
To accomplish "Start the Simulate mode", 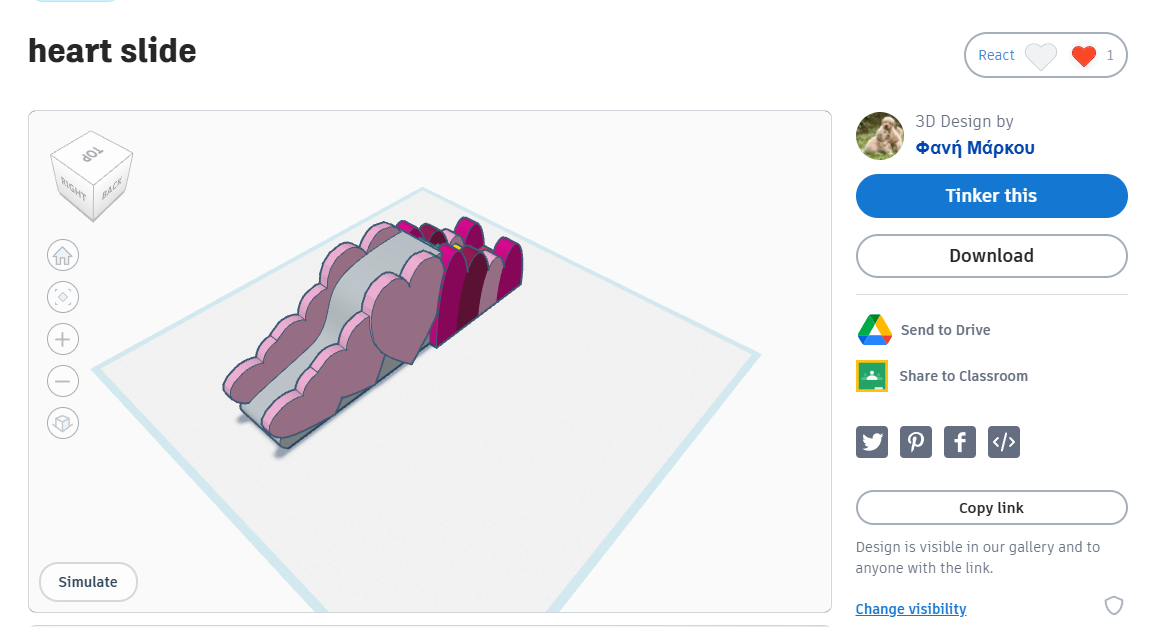I will click(x=88, y=582).
